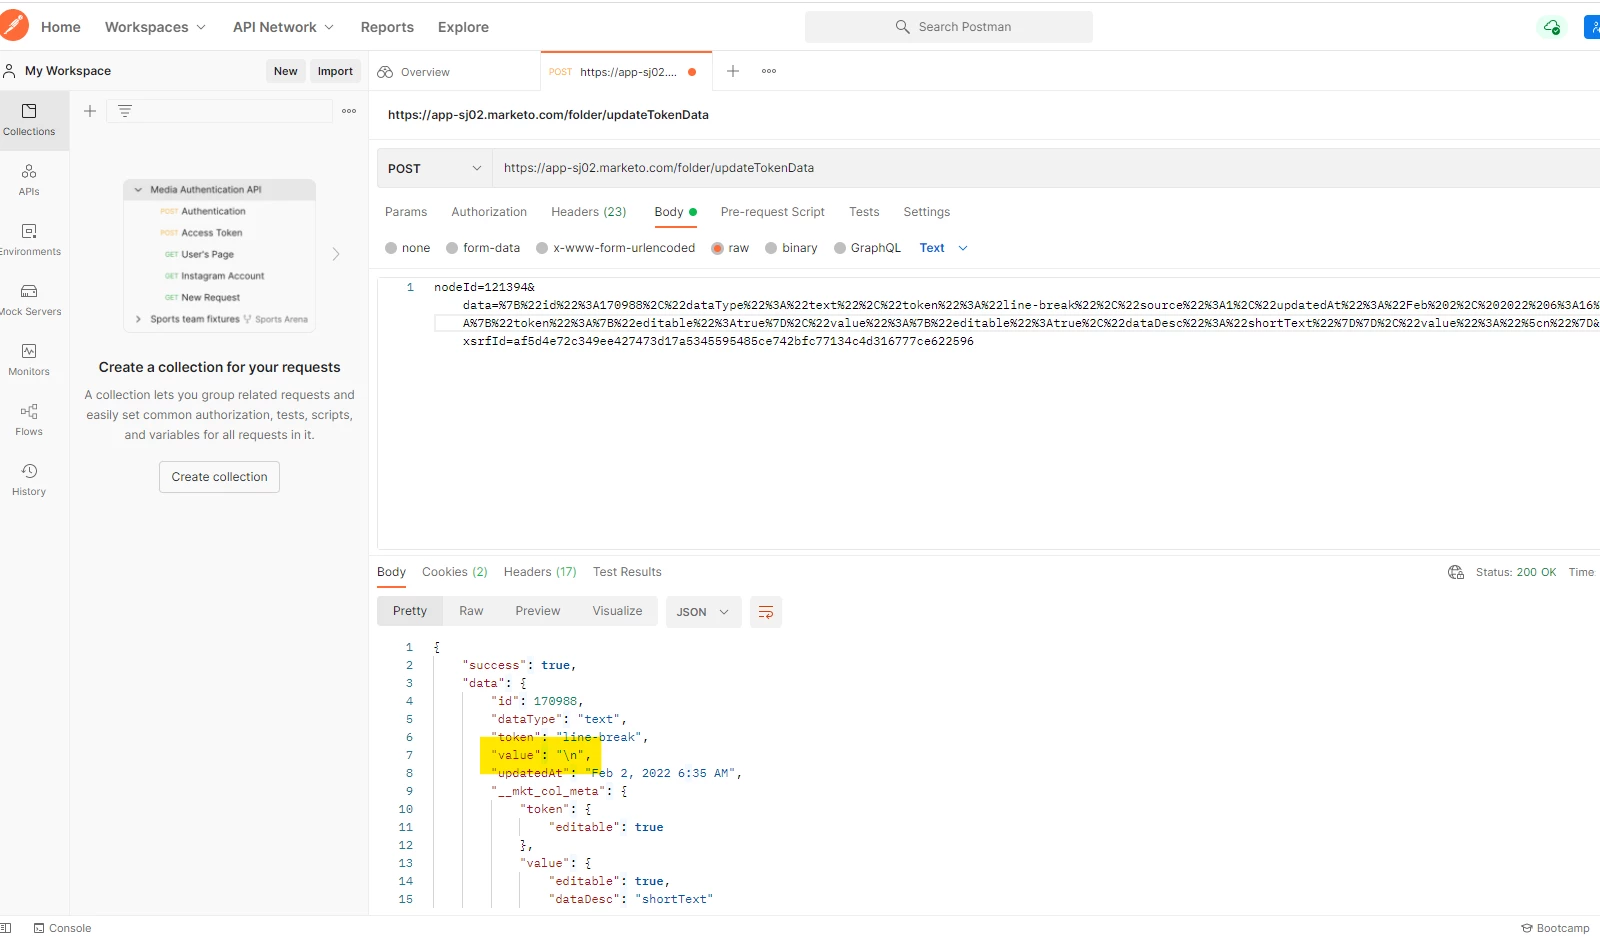Click the New button in workspace header
This screenshot has height=937, width=1600.
pos(286,71)
